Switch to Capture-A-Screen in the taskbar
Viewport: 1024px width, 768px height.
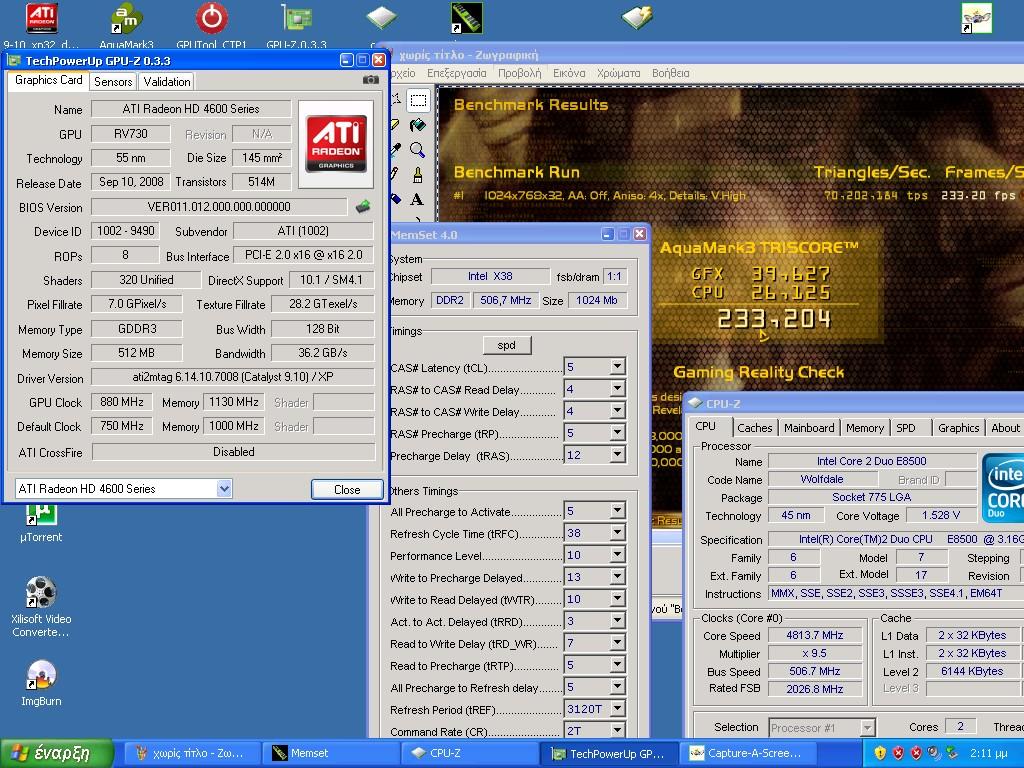(x=746, y=753)
